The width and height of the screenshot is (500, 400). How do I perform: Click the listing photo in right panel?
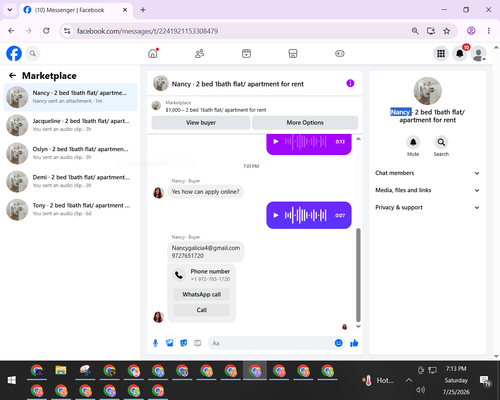point(428,91)
